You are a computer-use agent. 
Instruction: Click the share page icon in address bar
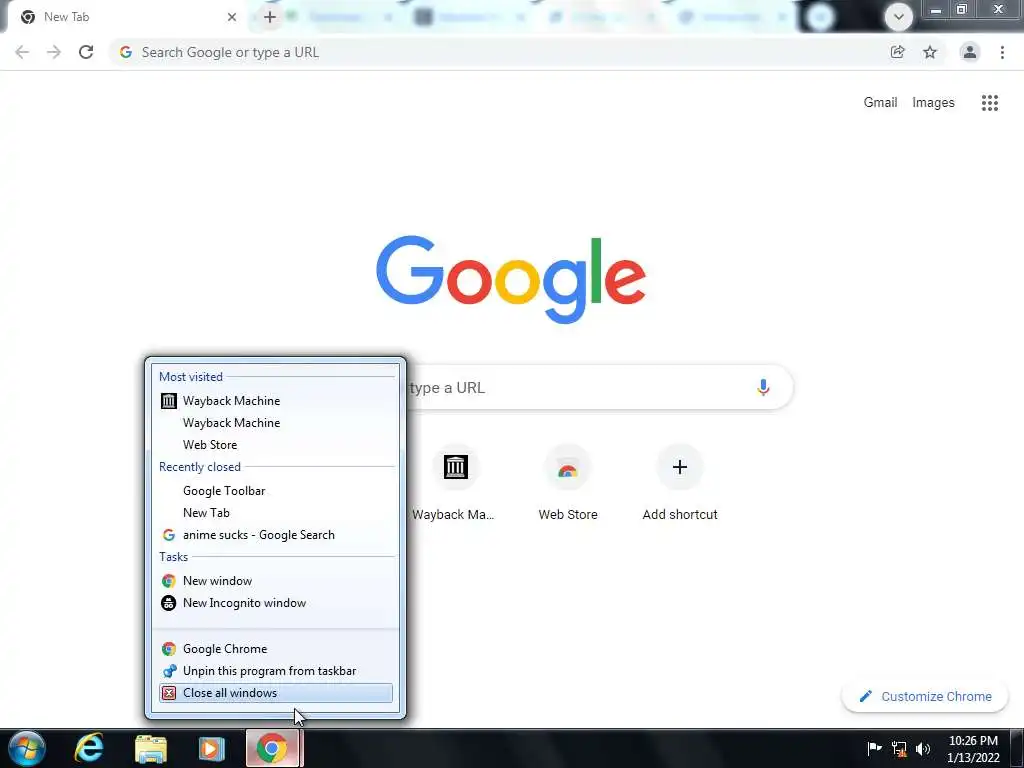tap(897, 52)
